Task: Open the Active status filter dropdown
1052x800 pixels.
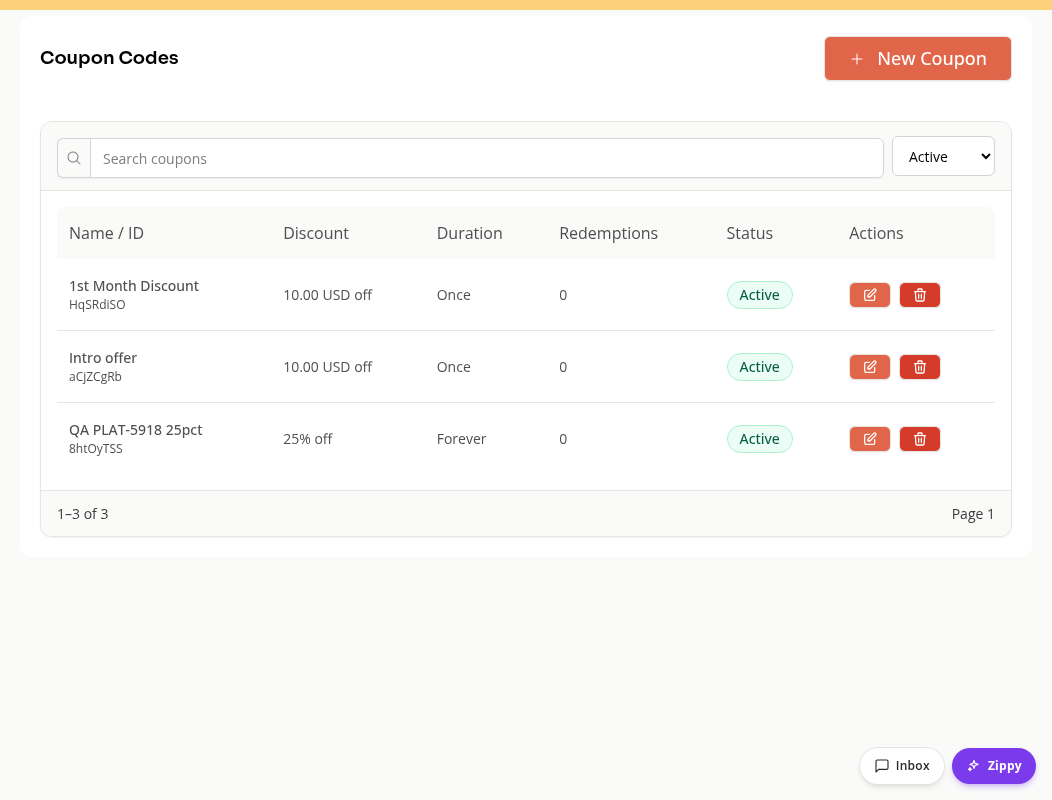Action: tap(943, 156)
